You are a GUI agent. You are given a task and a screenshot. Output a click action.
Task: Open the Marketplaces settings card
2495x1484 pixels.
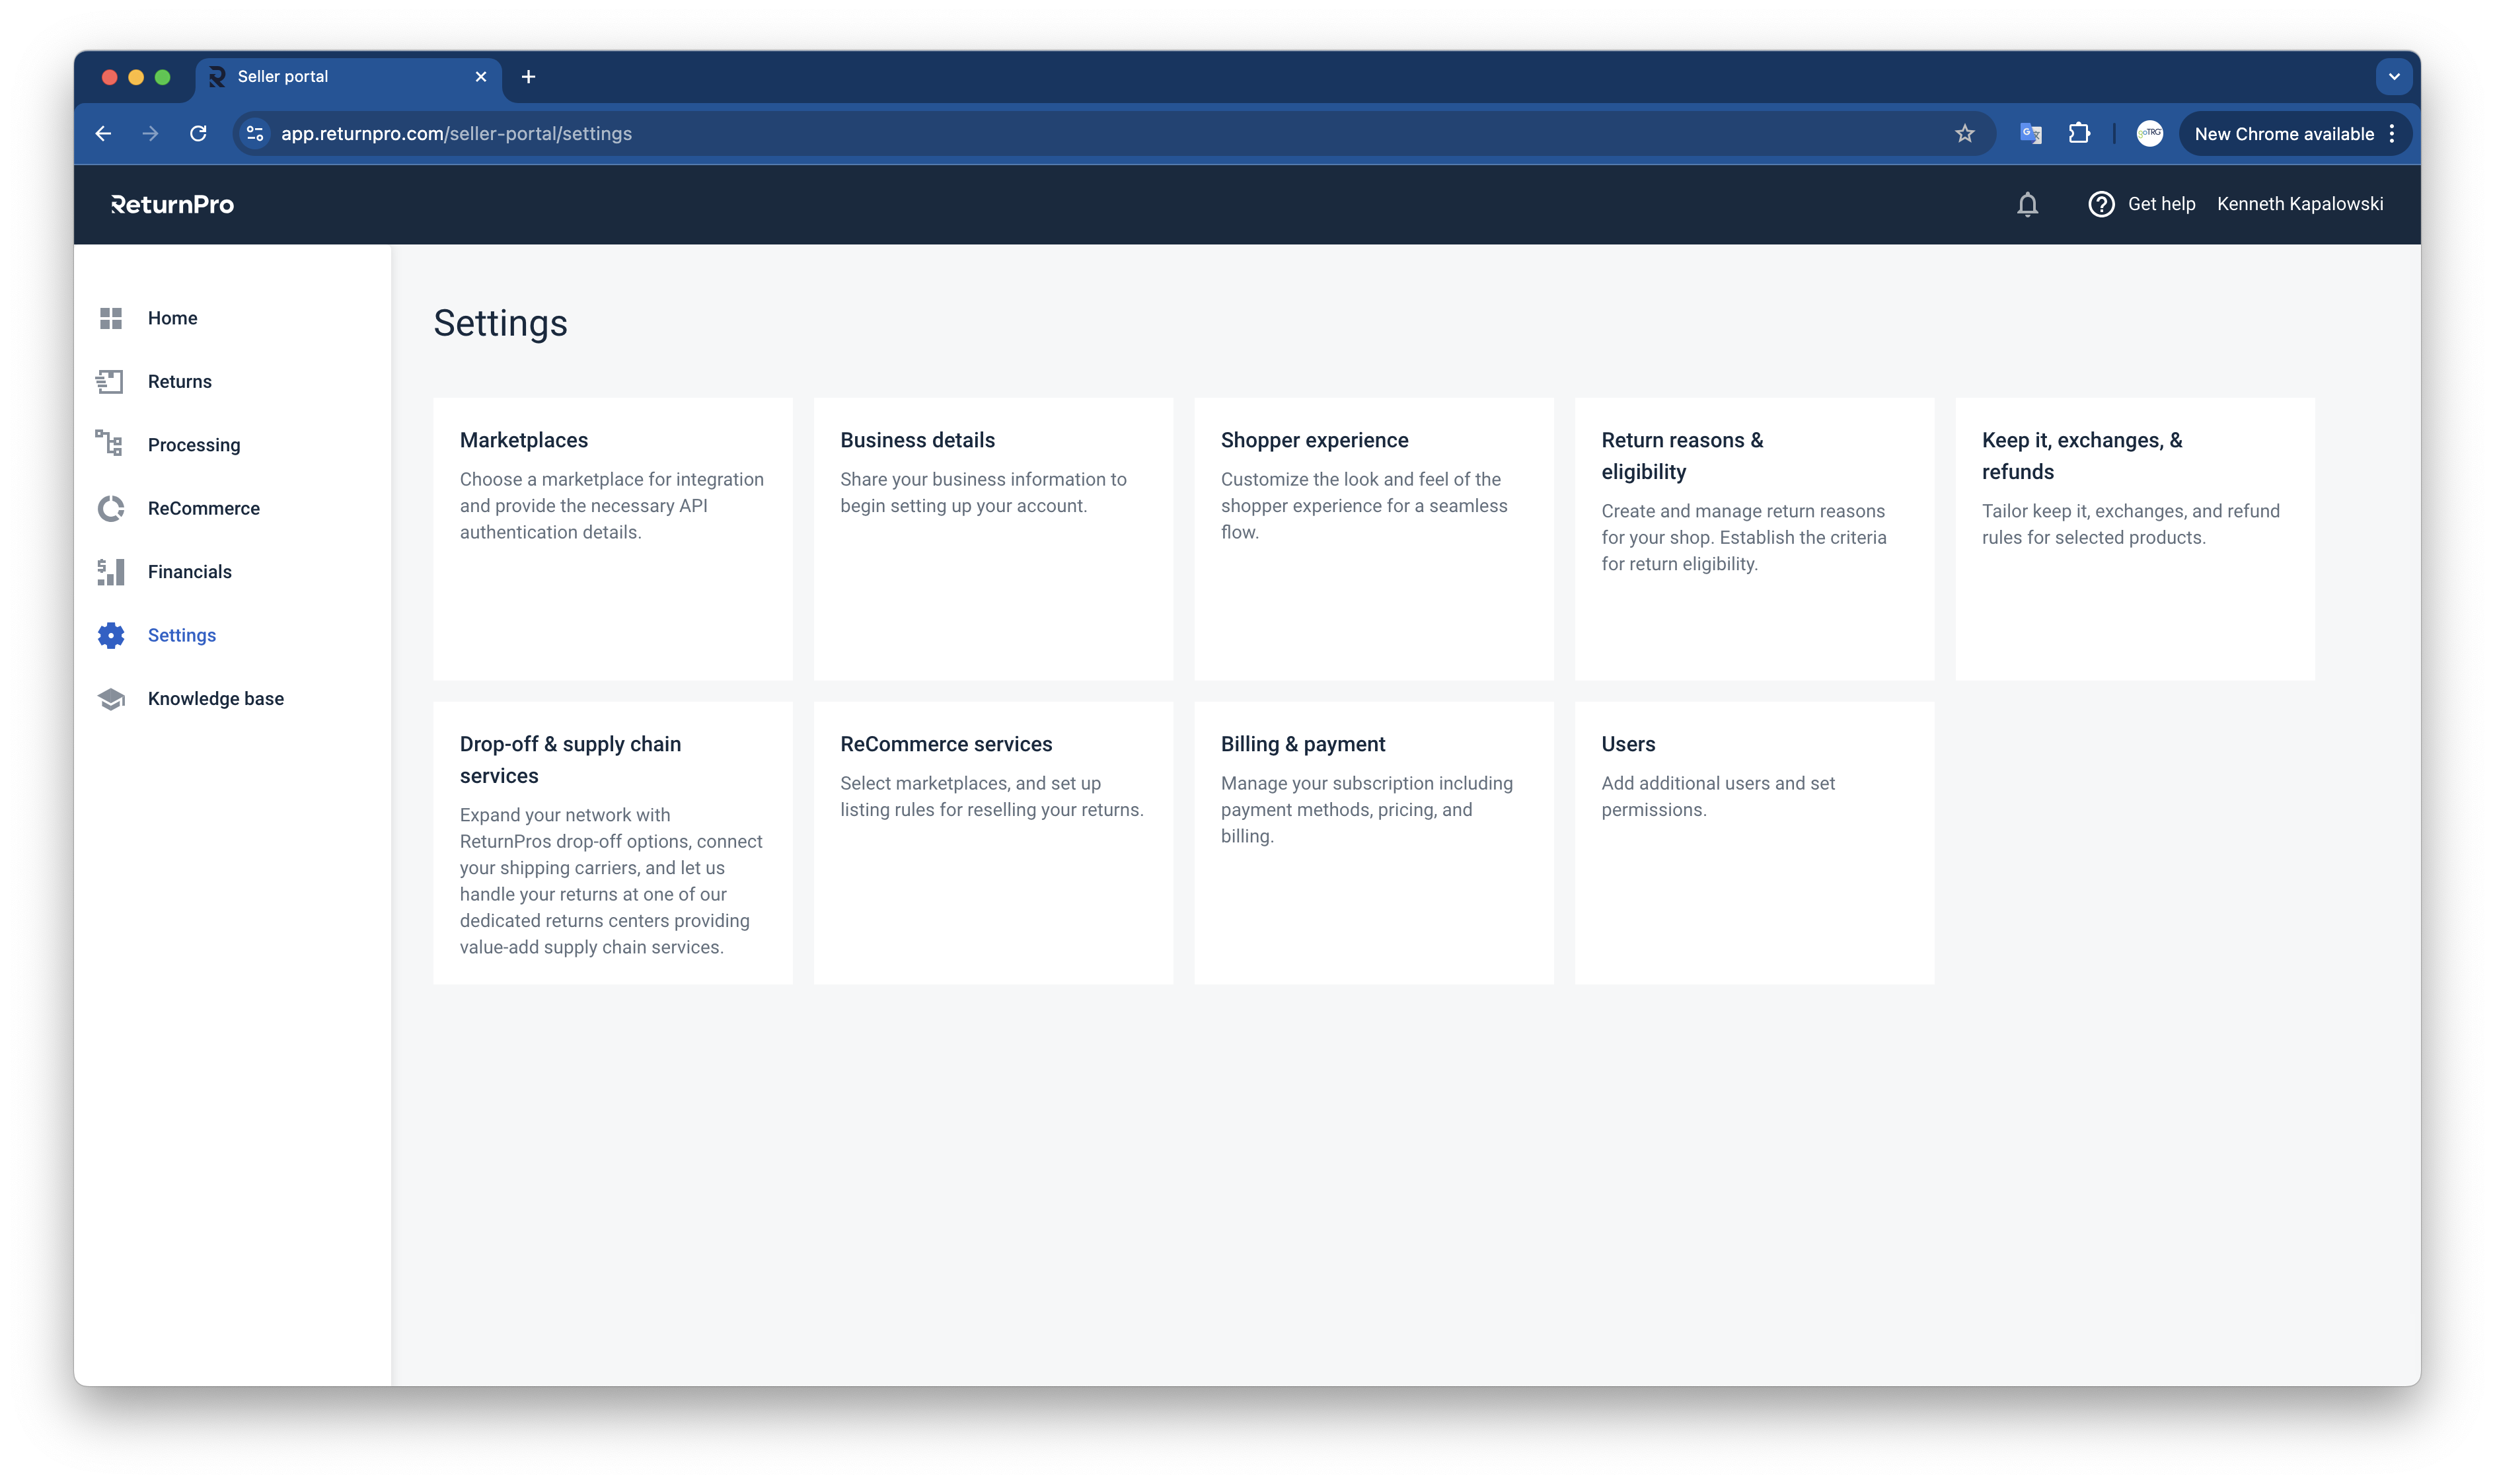612,539
